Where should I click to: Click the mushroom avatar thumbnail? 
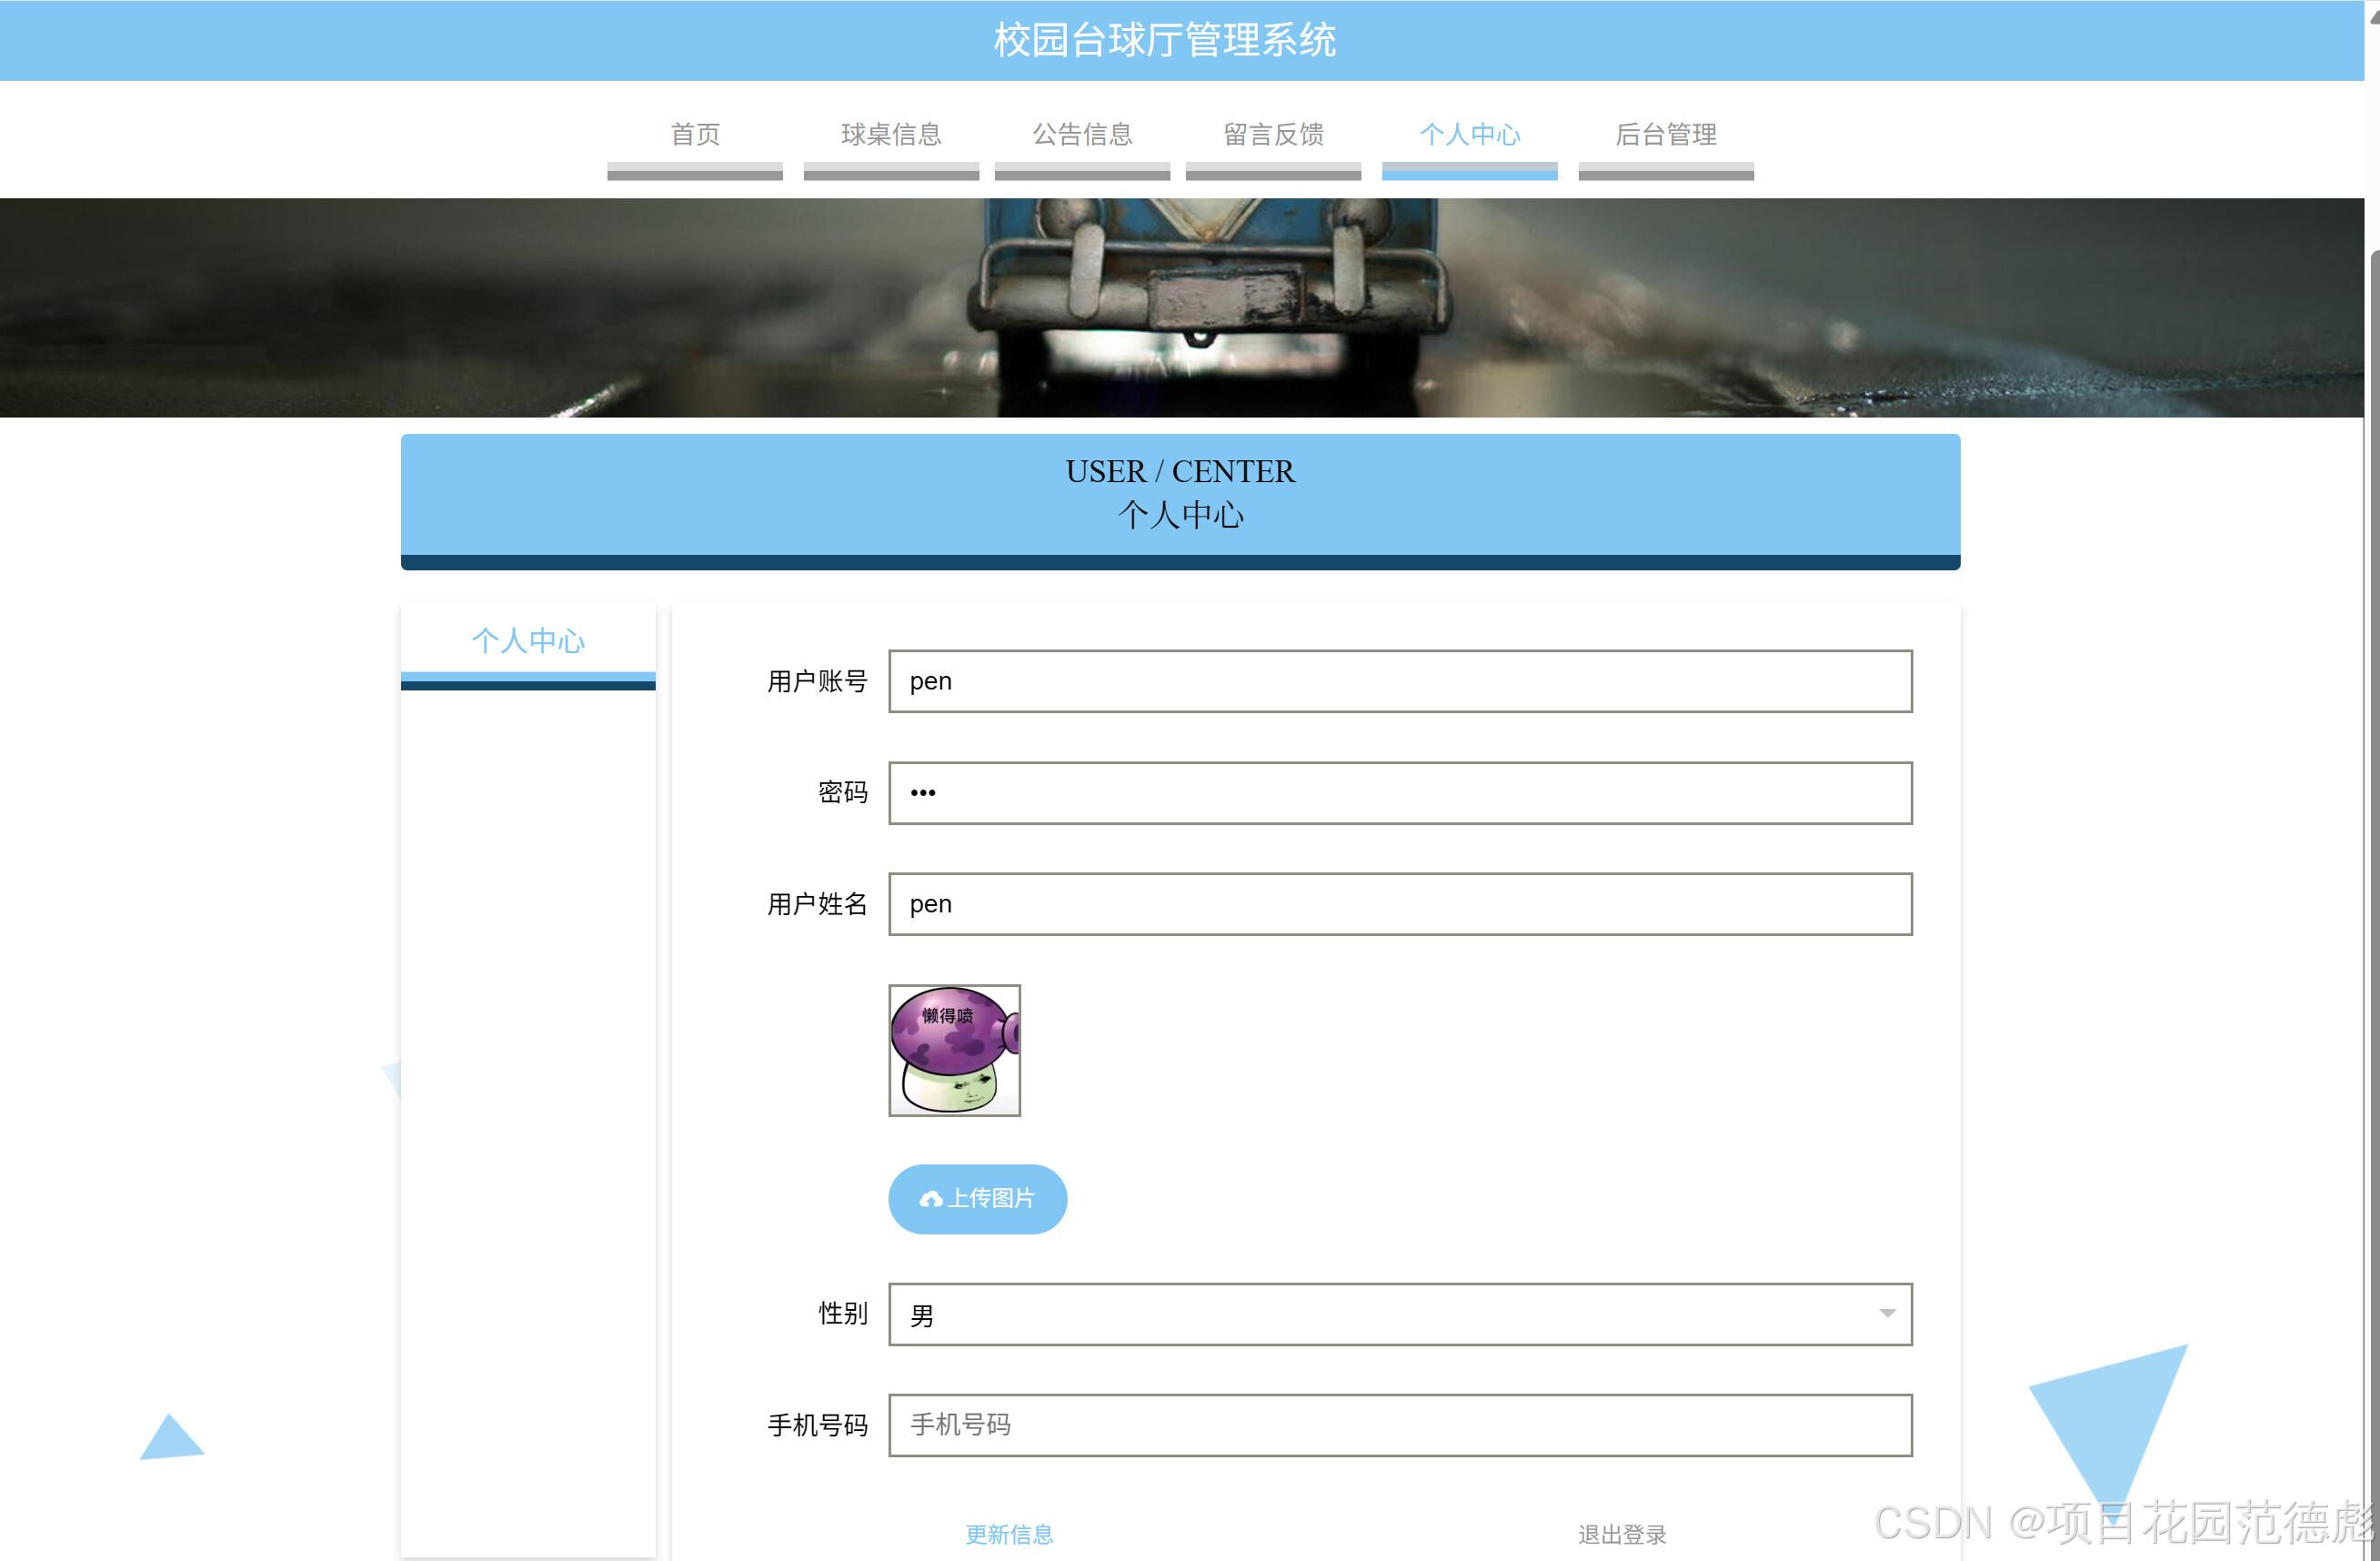pos(953,1049)
